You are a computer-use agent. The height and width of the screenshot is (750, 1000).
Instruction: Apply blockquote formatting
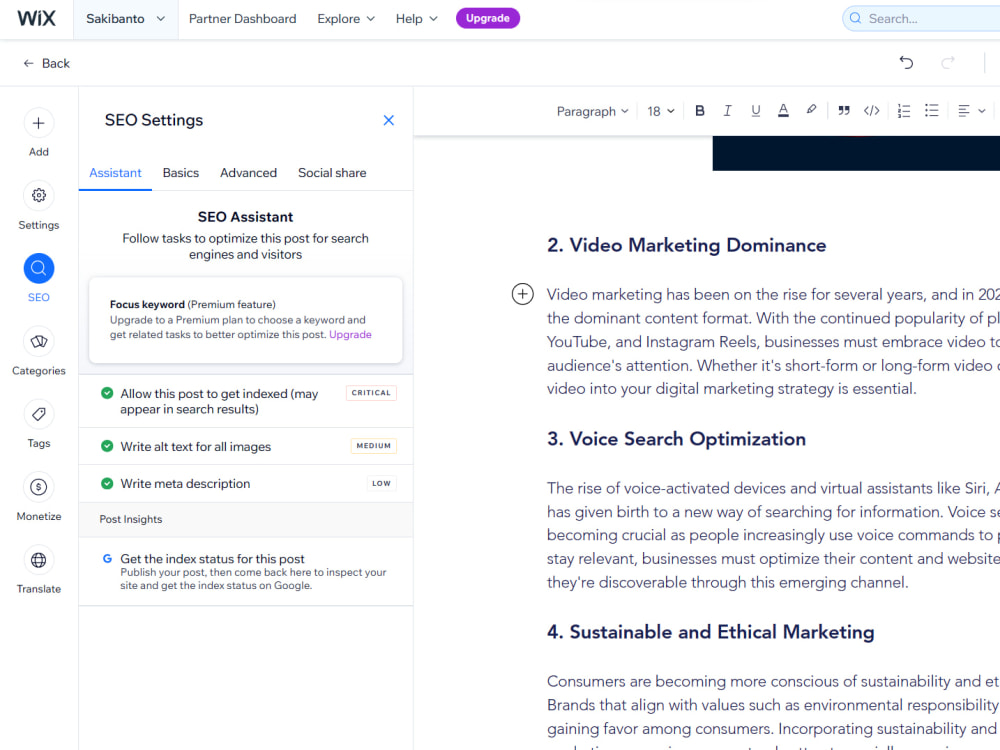[844, 111]
